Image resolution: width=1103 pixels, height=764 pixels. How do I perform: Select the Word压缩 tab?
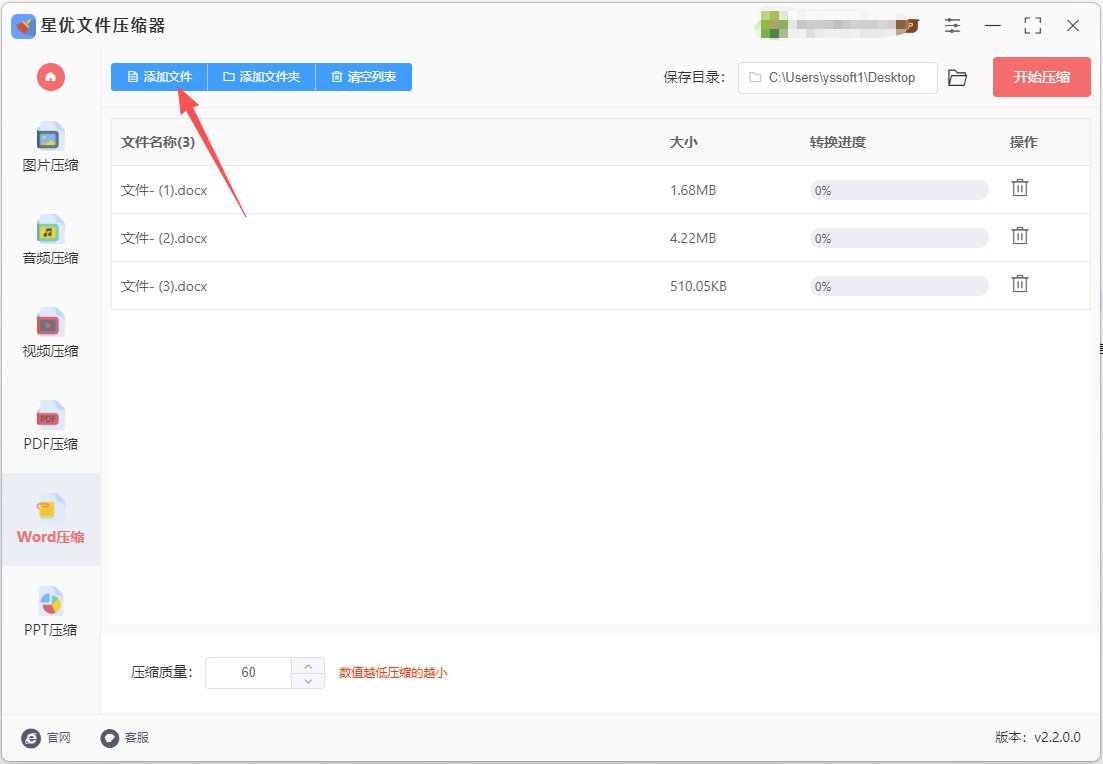click(51, 519)
